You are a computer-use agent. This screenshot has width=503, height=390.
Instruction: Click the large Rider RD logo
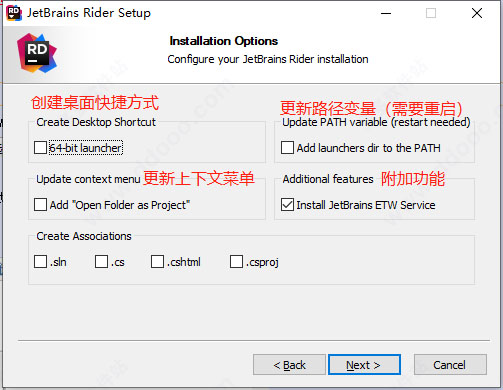tap(37, 53)
